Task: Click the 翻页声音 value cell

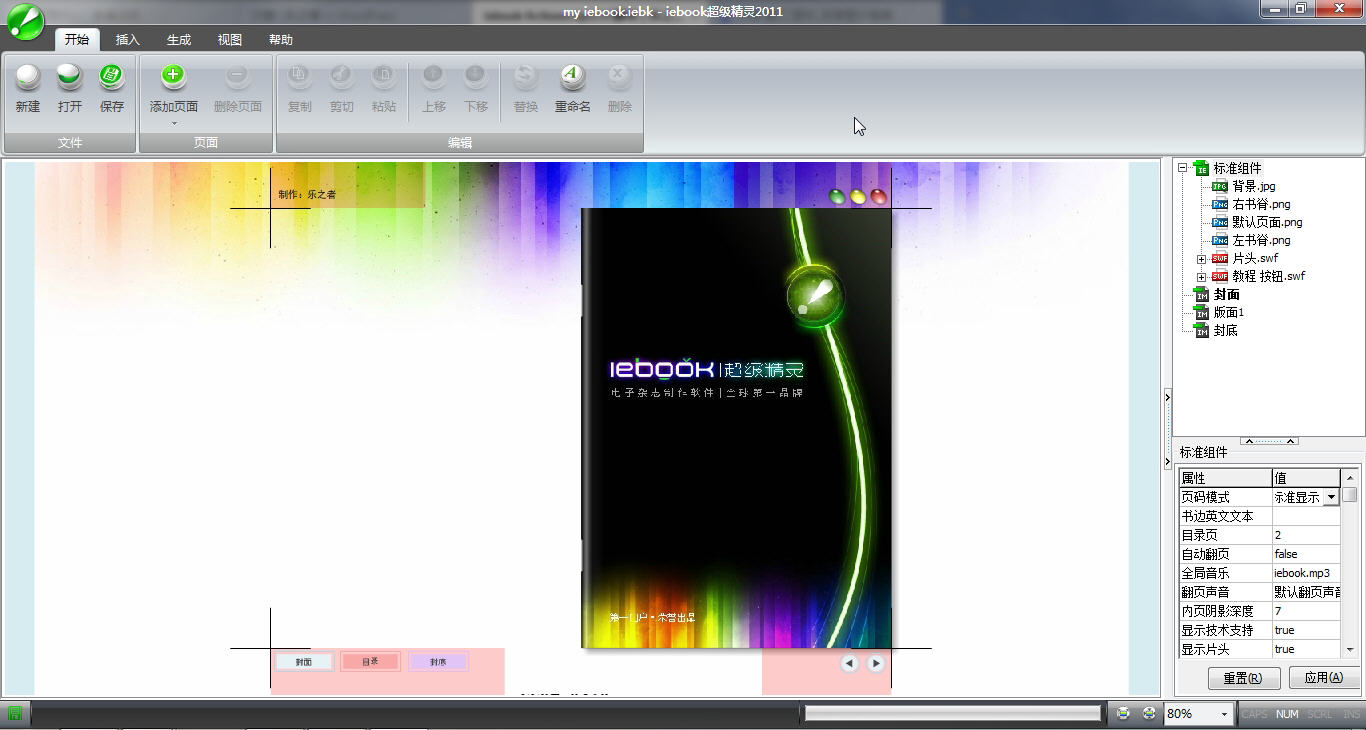Action: coord(1305,592)
